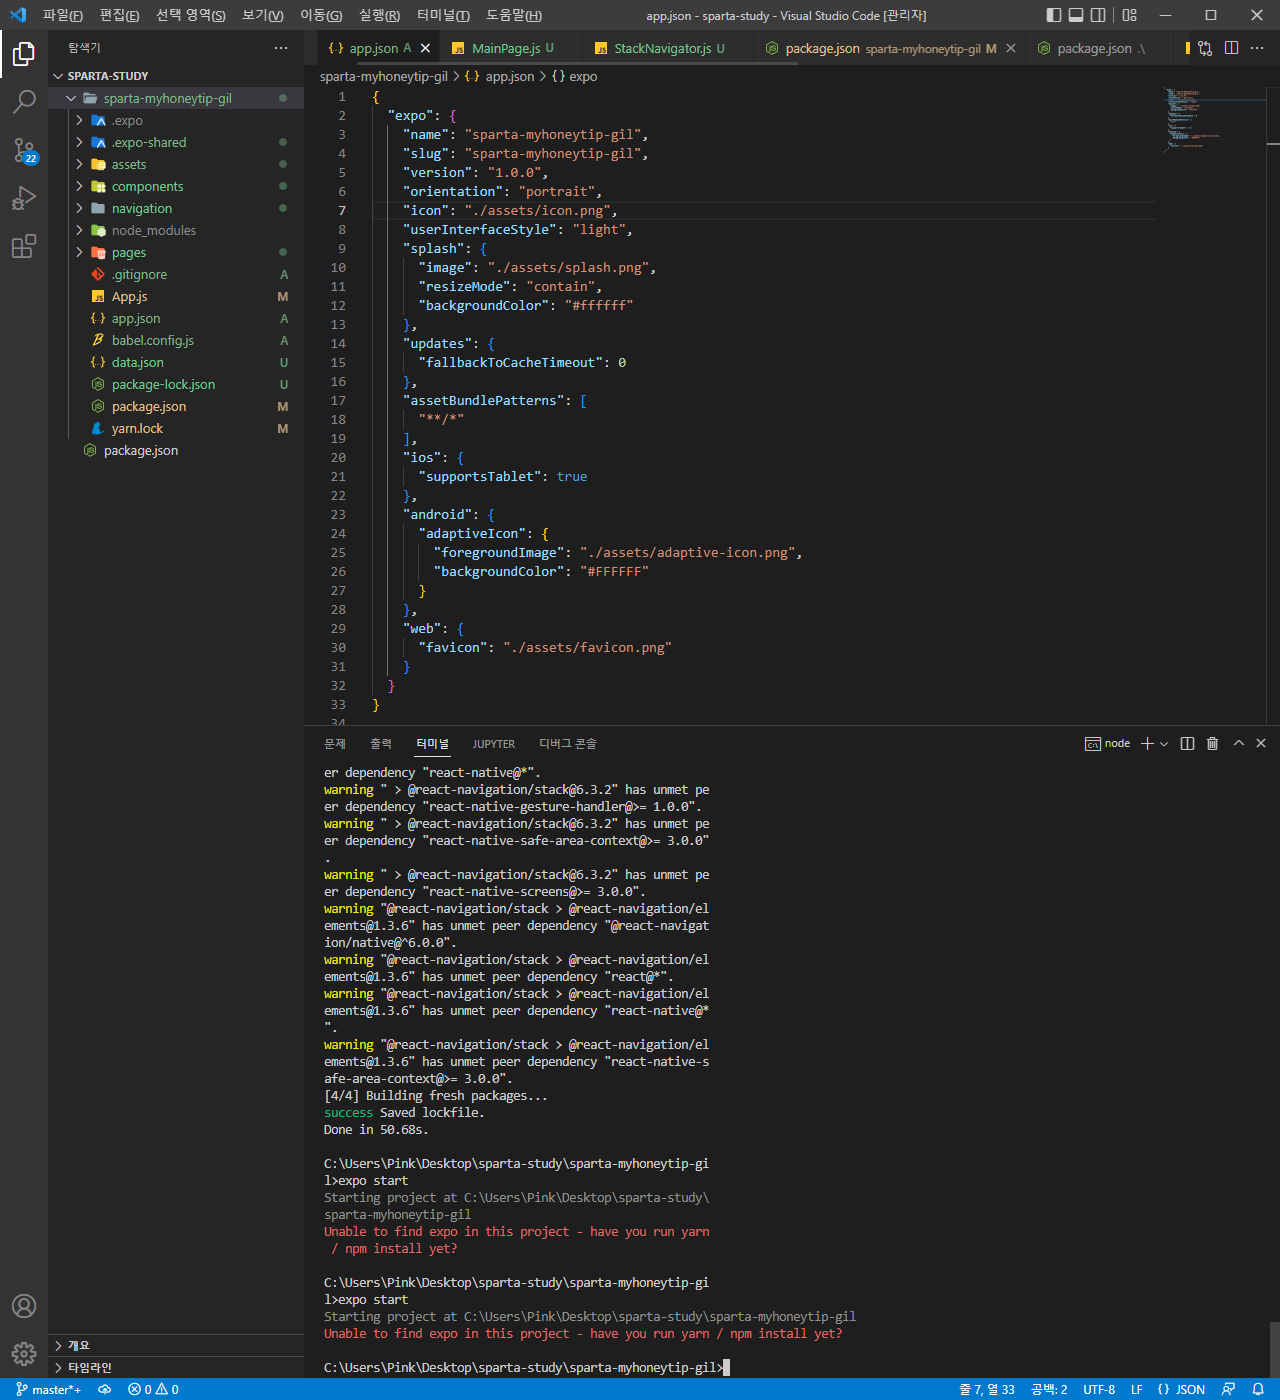Toggle the primary side bar visibility

pos(1054,15)
